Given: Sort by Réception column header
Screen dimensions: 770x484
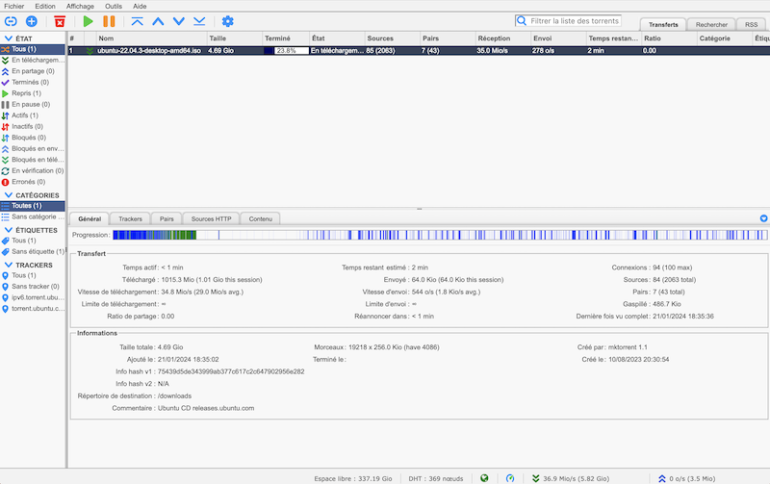Looking at the screenshot, I should (503, 38).
